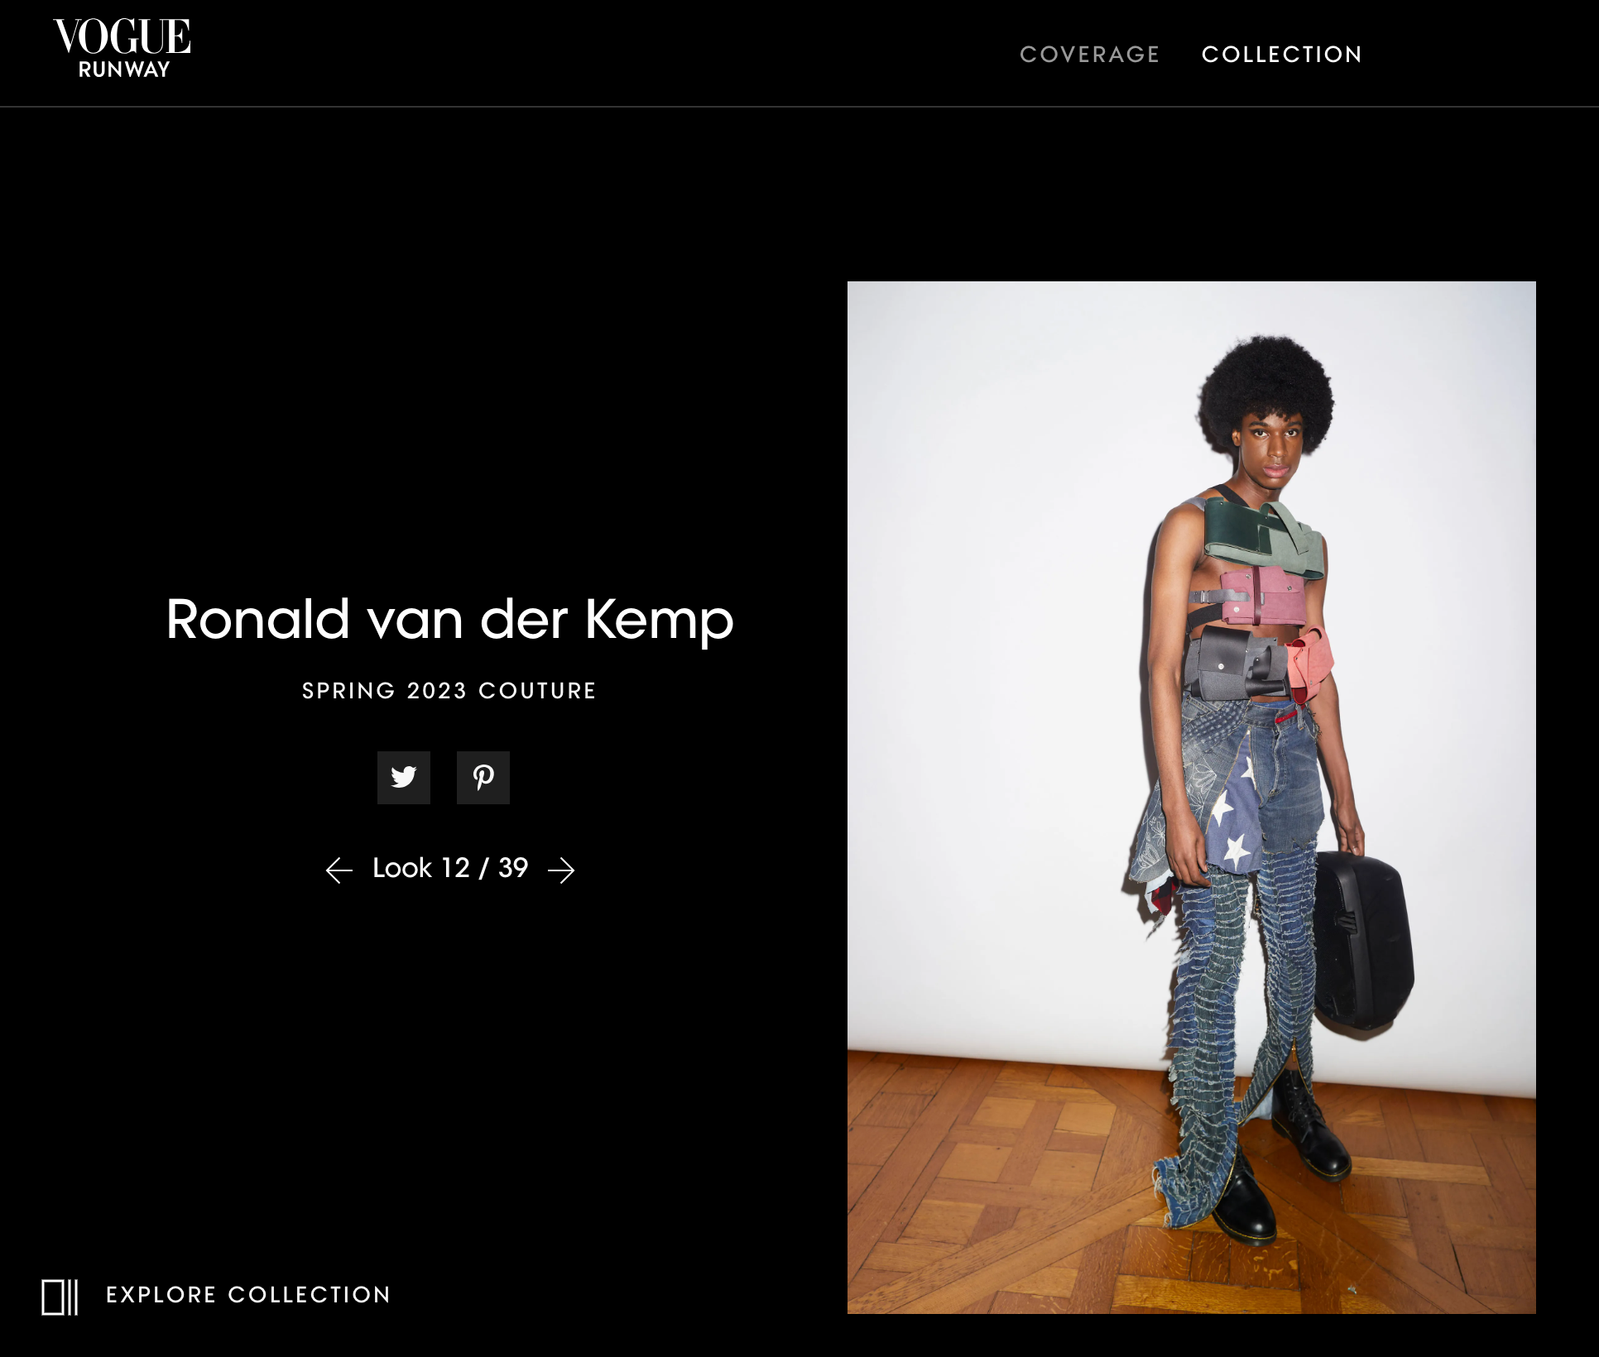Open the Explore Collection link
The width and height of the screenshot is (1599, 1357).
click(248, 1295)
